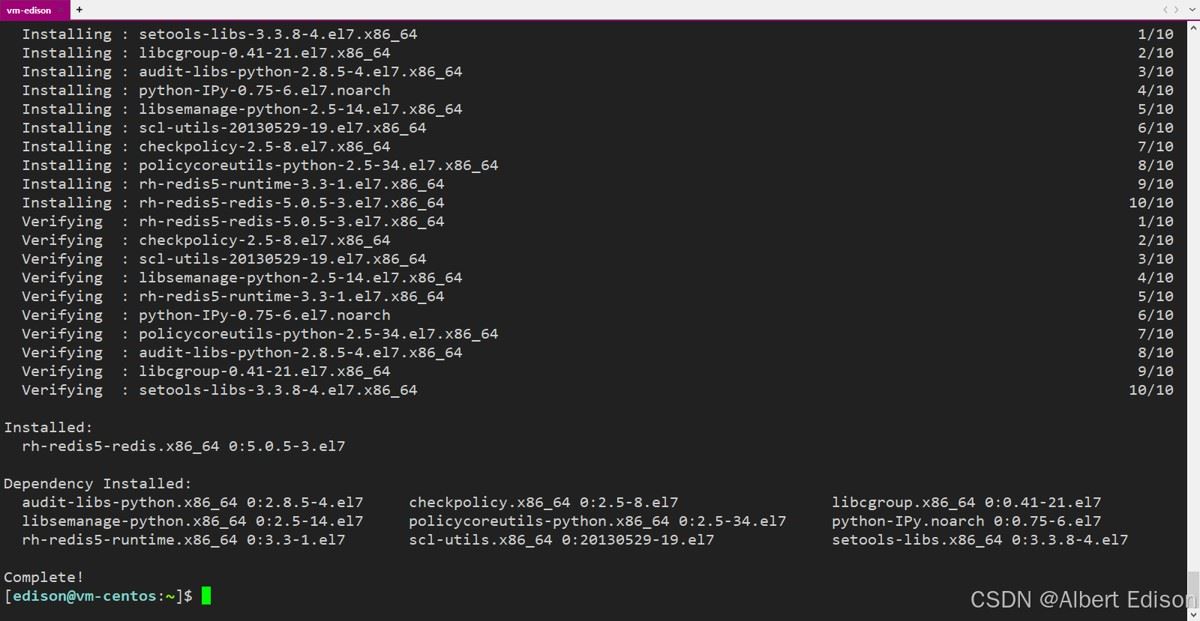1200x621 pixels.
Task: Open a new tab with the plus icon
Action: coord(80,9)
